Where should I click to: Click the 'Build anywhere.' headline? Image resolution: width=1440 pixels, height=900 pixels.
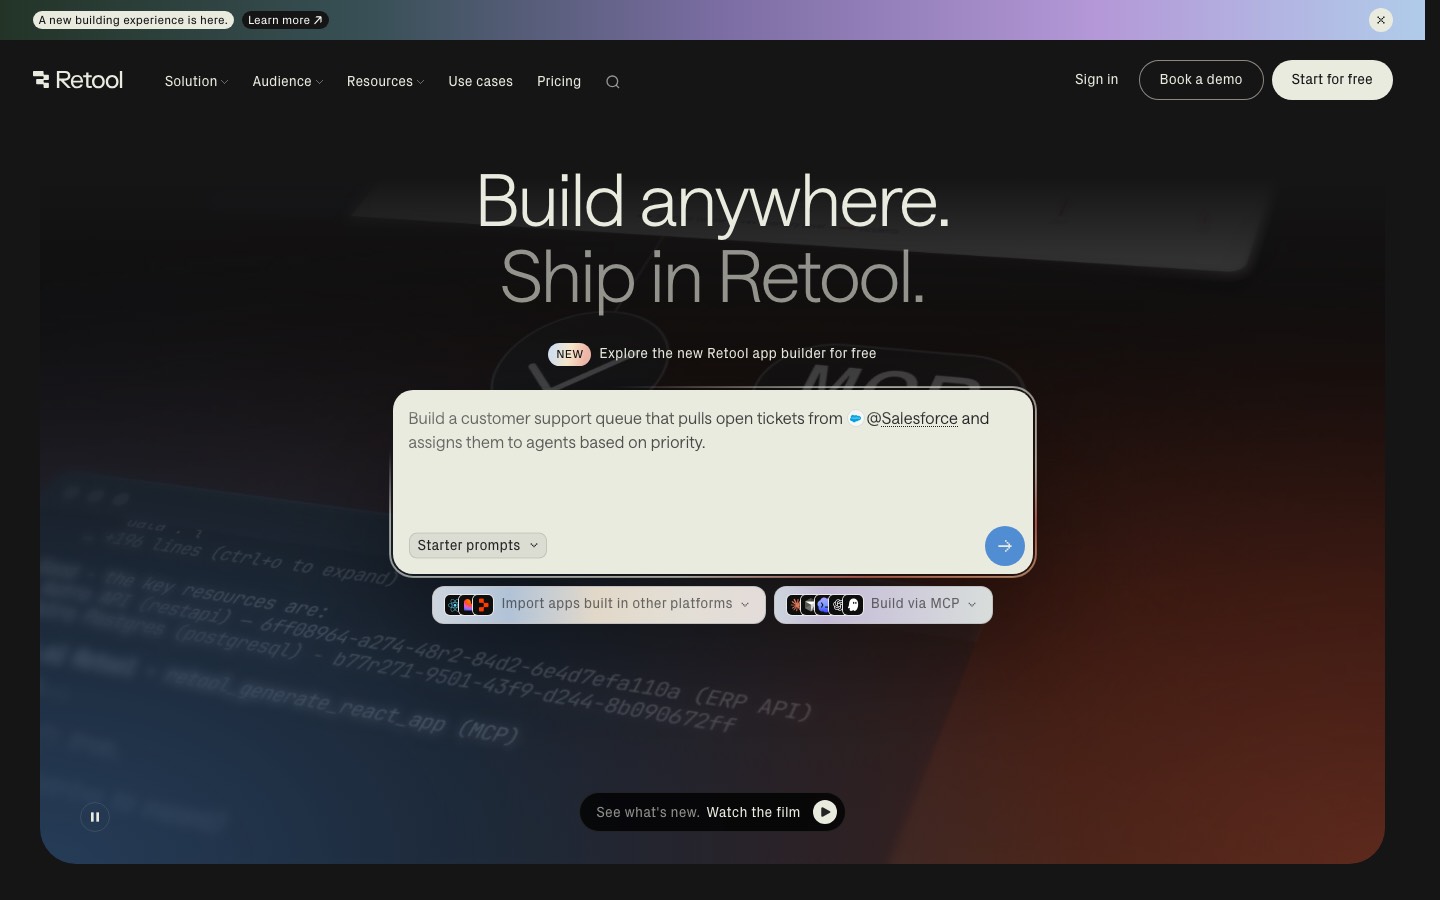point(713,202)
